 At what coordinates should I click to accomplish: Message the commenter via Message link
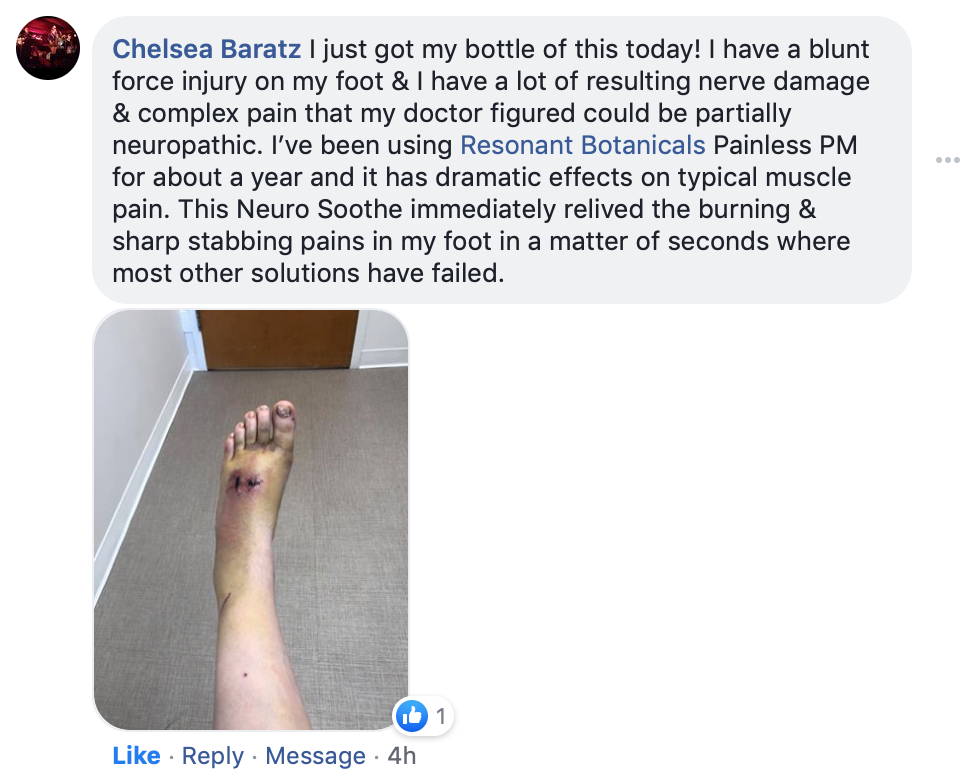pyautogui.click(x=315, y=755)
